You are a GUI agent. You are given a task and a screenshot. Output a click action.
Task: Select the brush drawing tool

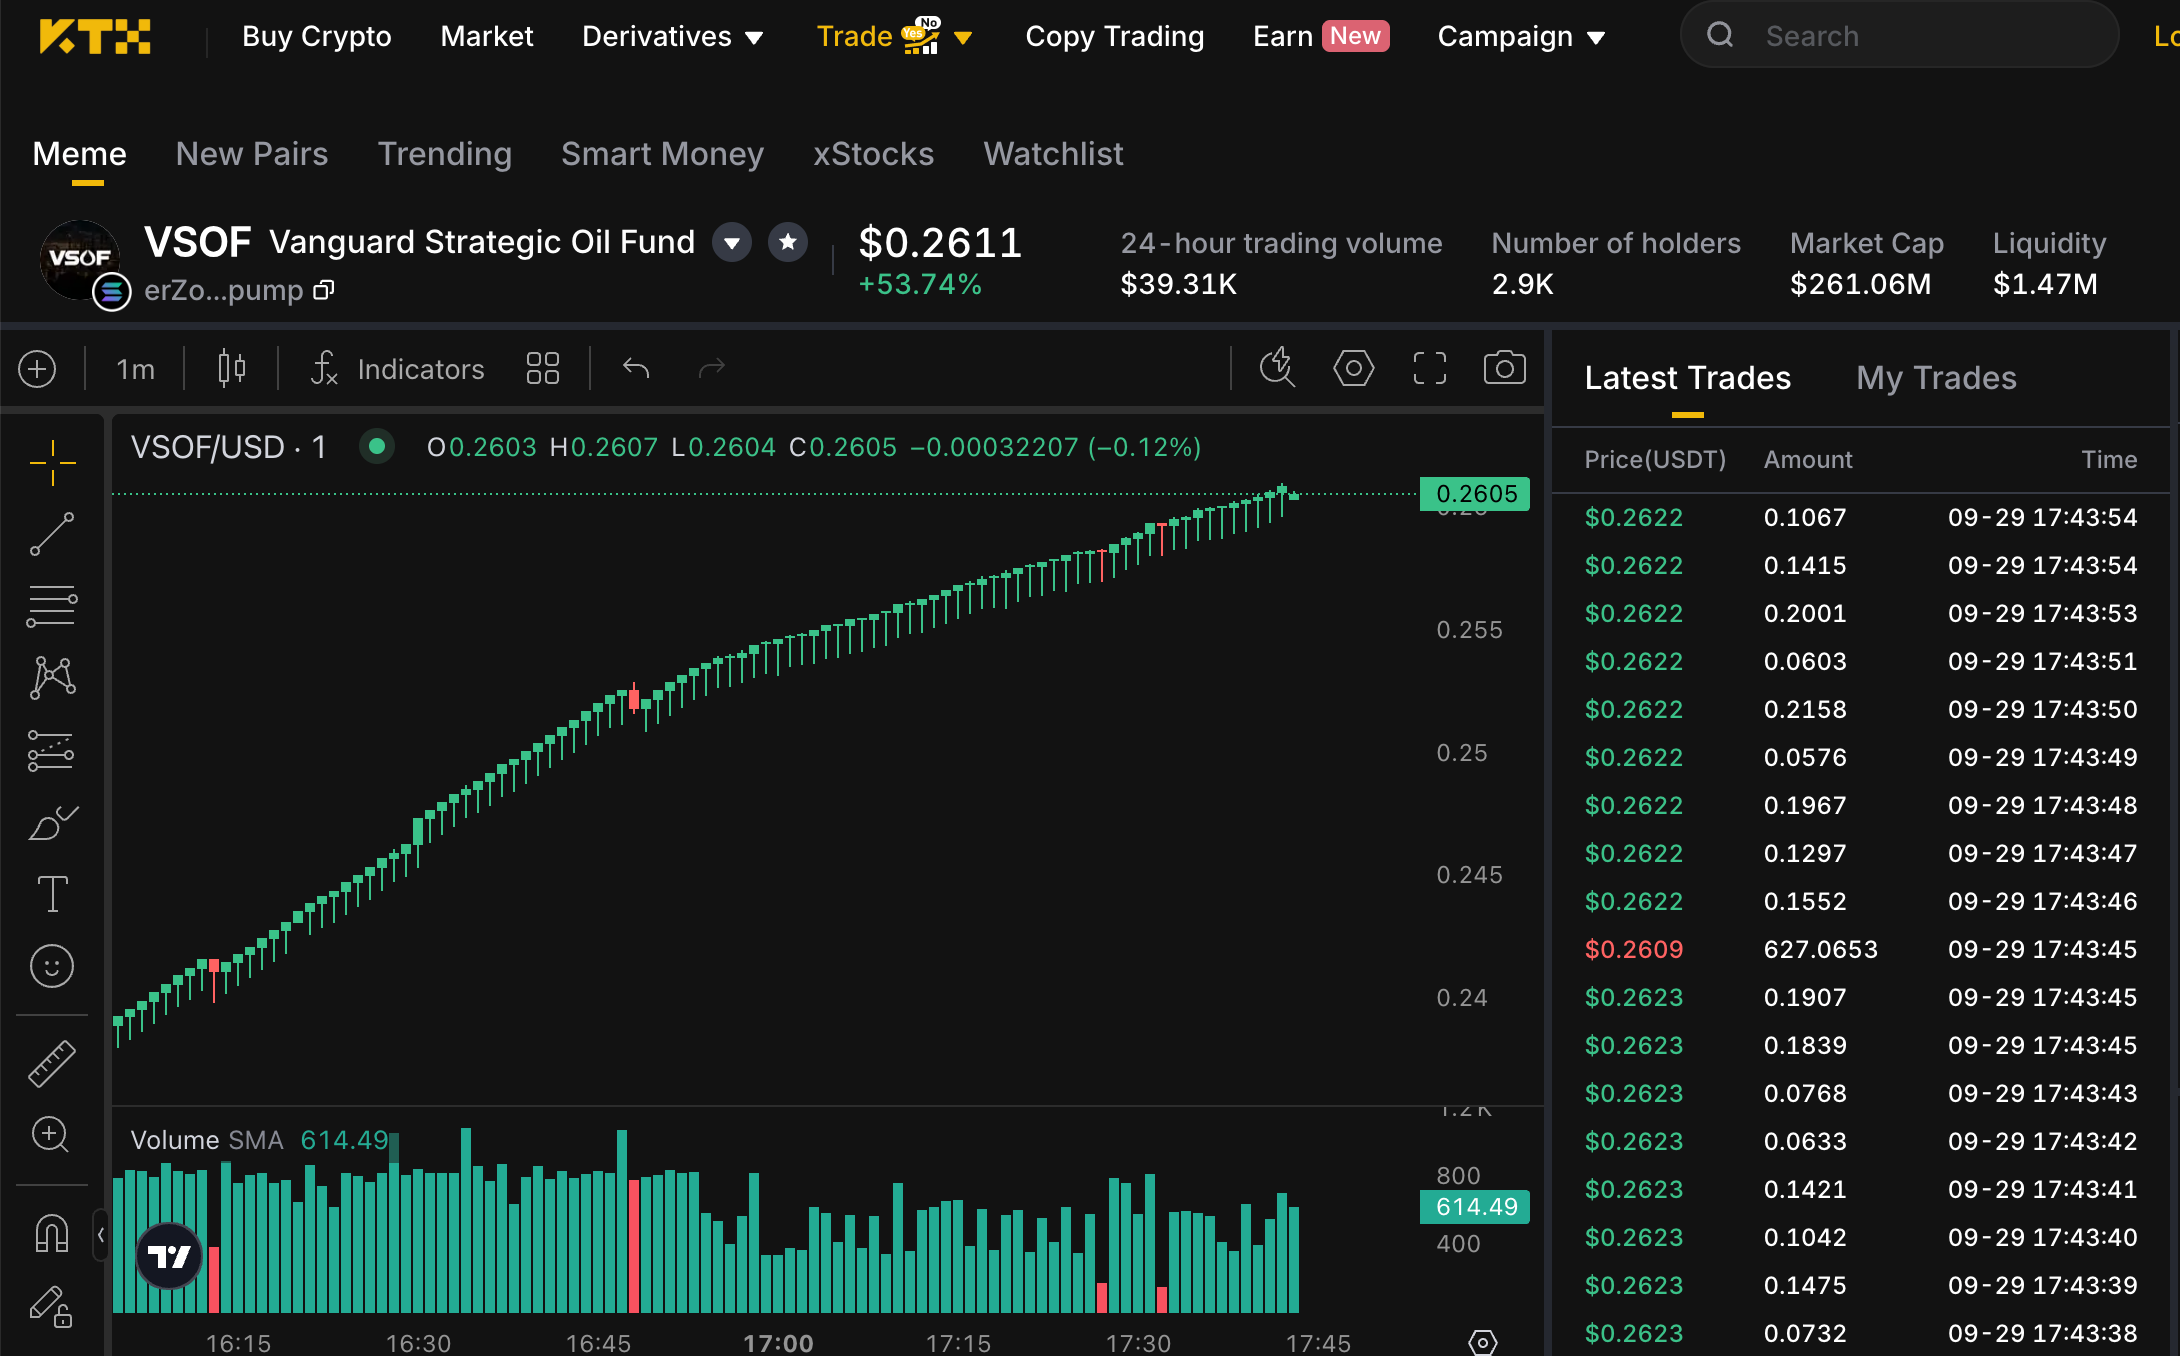(52, 822)
